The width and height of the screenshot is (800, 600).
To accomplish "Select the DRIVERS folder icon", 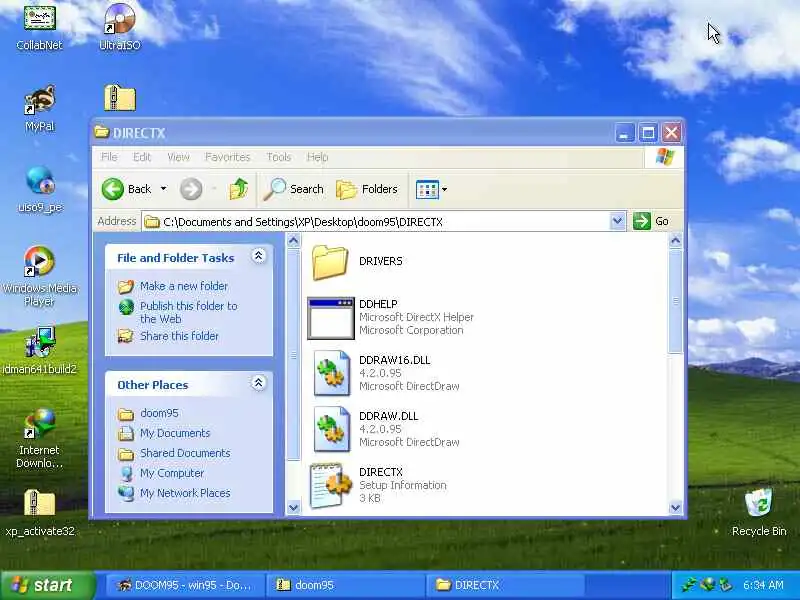I will click(330, 262).
